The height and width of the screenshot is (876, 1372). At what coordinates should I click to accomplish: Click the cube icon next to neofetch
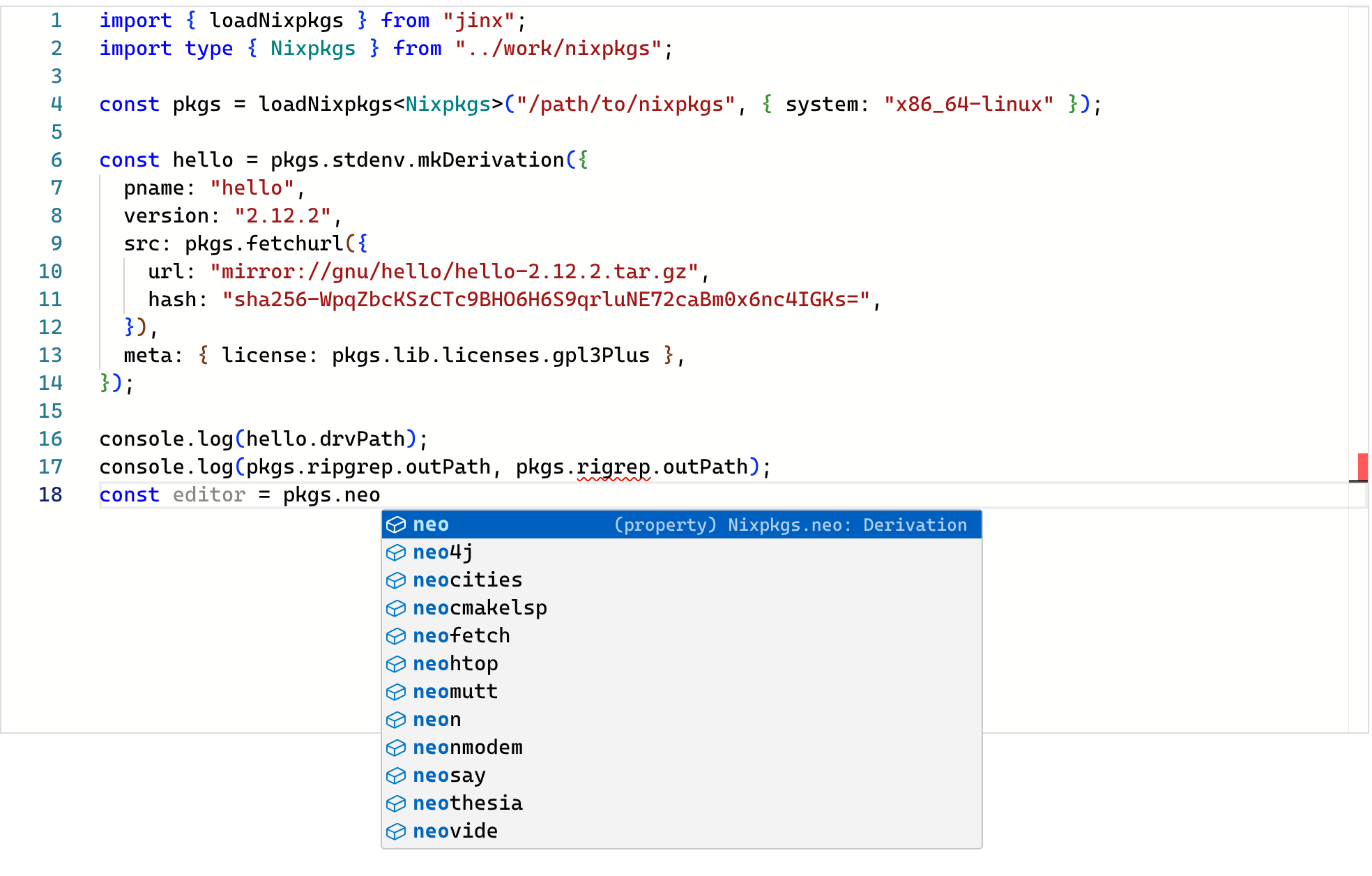396,637
